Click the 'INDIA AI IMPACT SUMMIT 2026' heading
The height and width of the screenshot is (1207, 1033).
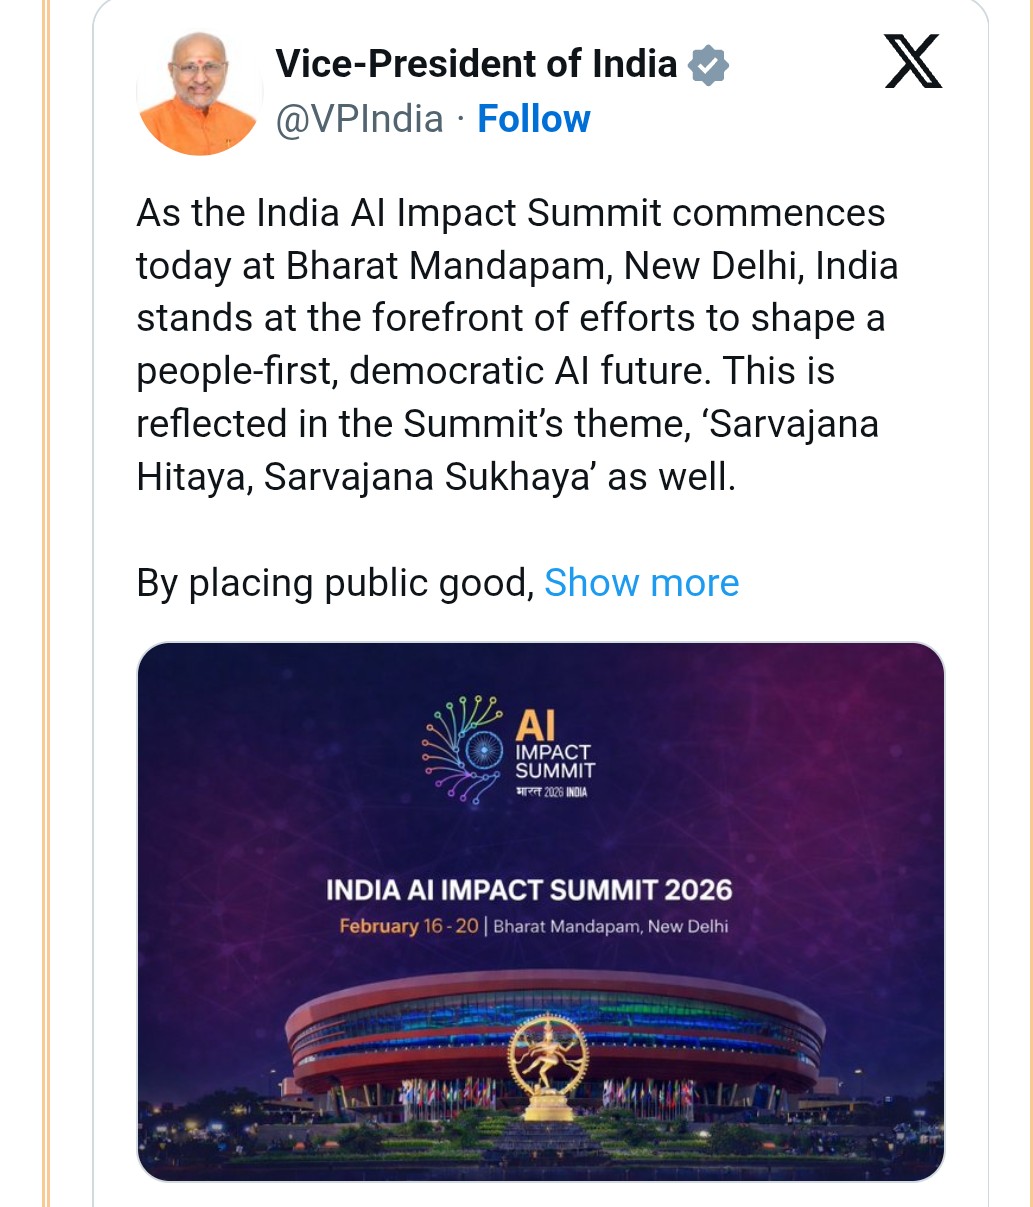click(529, 890)
